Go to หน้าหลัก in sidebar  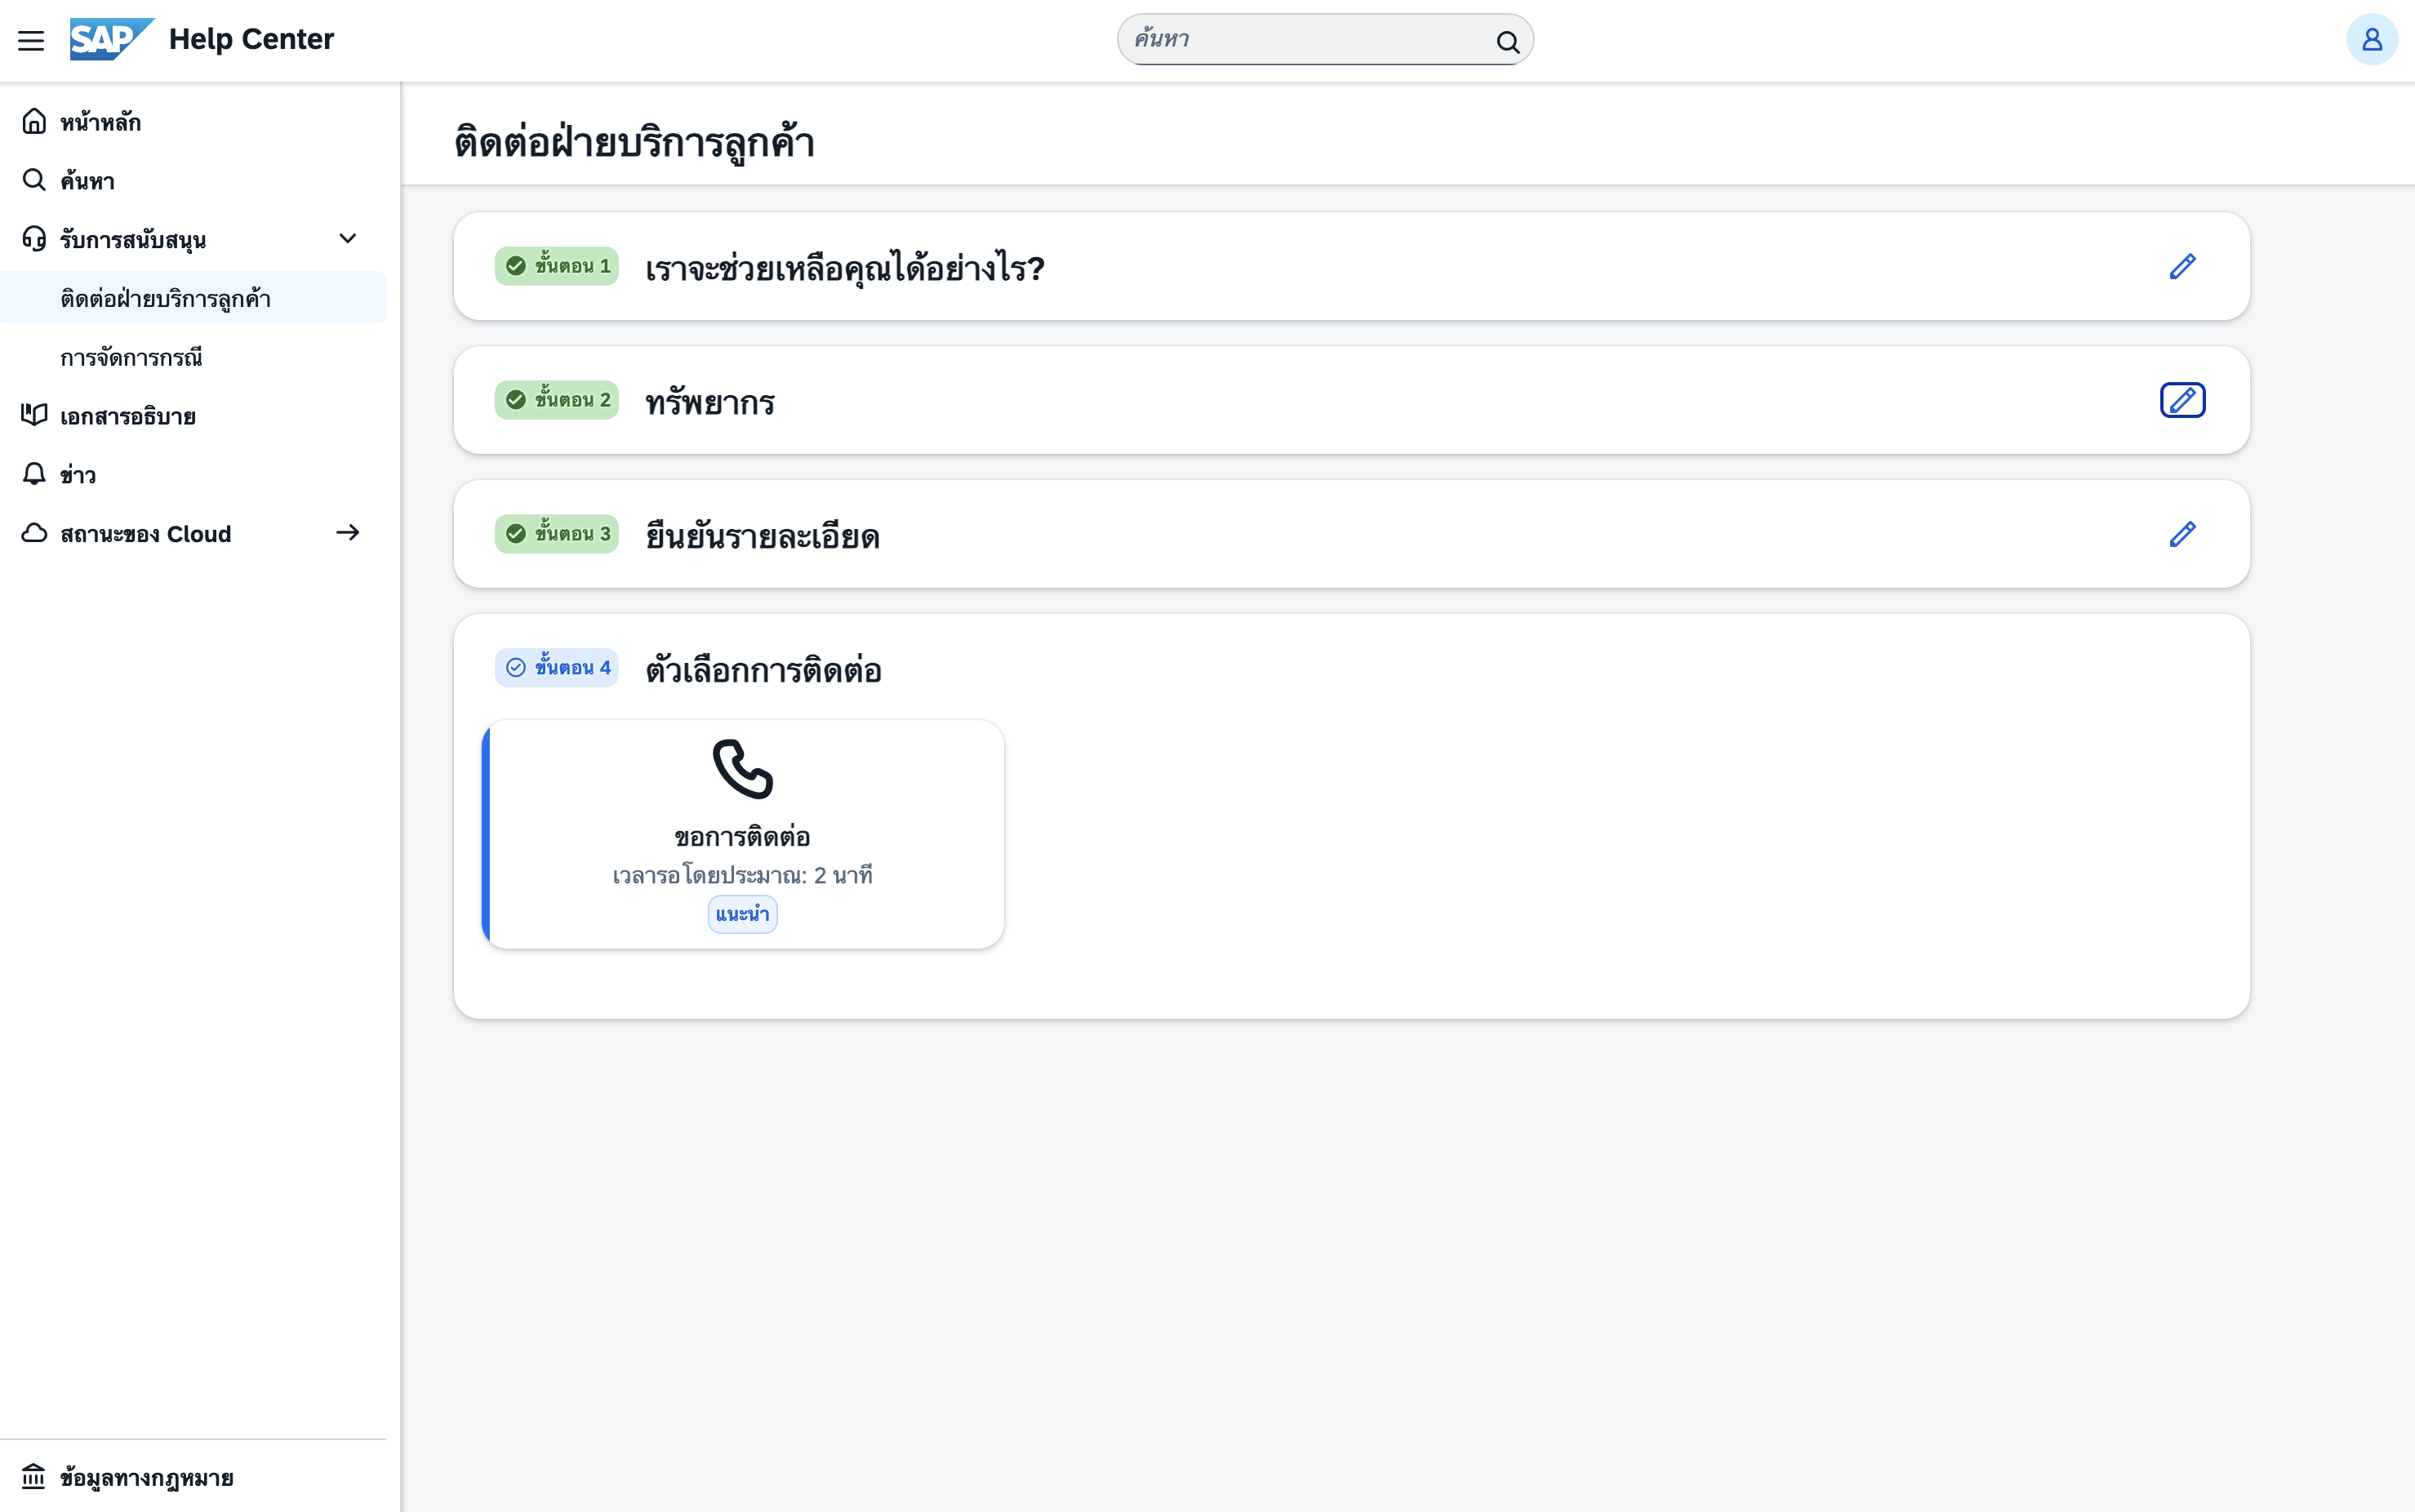pos(100,122)
